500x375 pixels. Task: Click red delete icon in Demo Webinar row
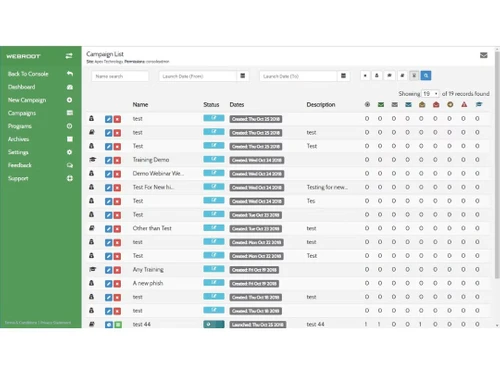pos(117,174)
